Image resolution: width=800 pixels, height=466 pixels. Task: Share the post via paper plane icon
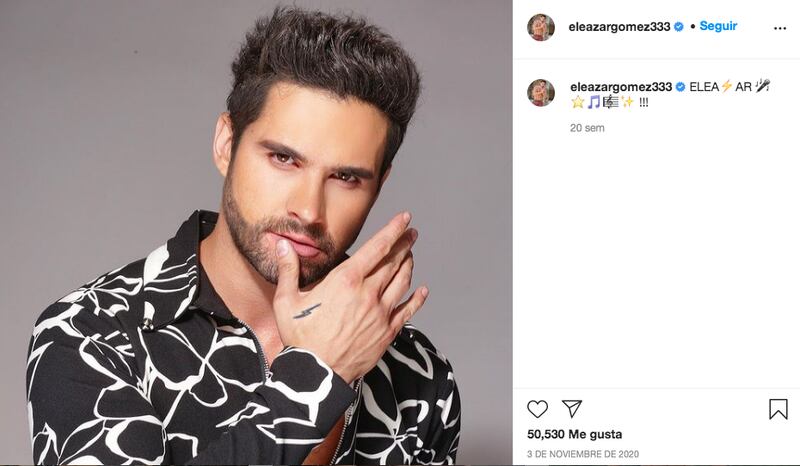pyautogui.click(x=572, y=408)
